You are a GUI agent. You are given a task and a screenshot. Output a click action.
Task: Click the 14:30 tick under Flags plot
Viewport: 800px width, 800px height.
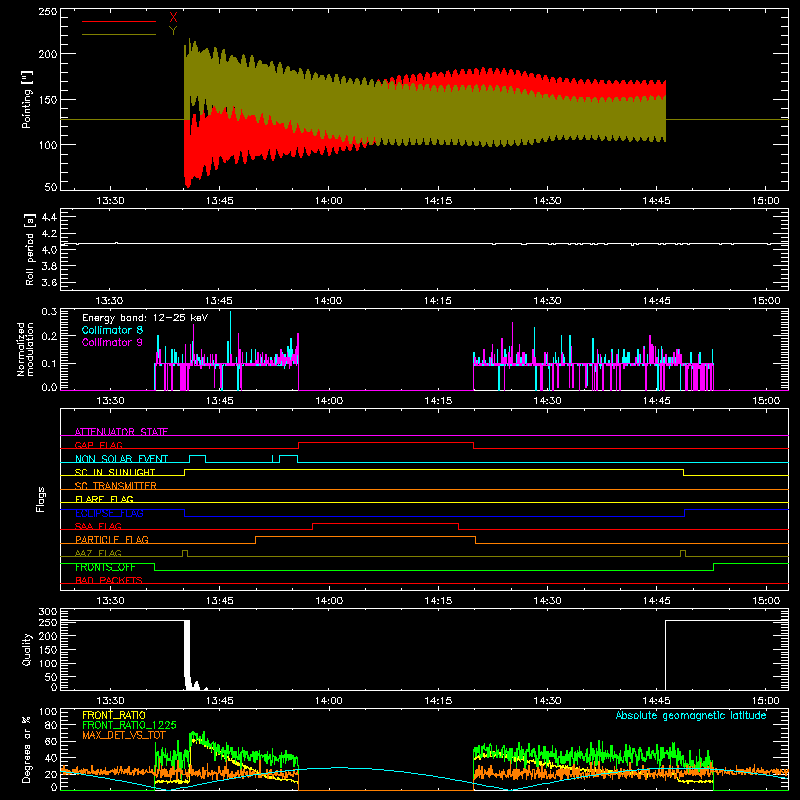click(x=547, y=601)
